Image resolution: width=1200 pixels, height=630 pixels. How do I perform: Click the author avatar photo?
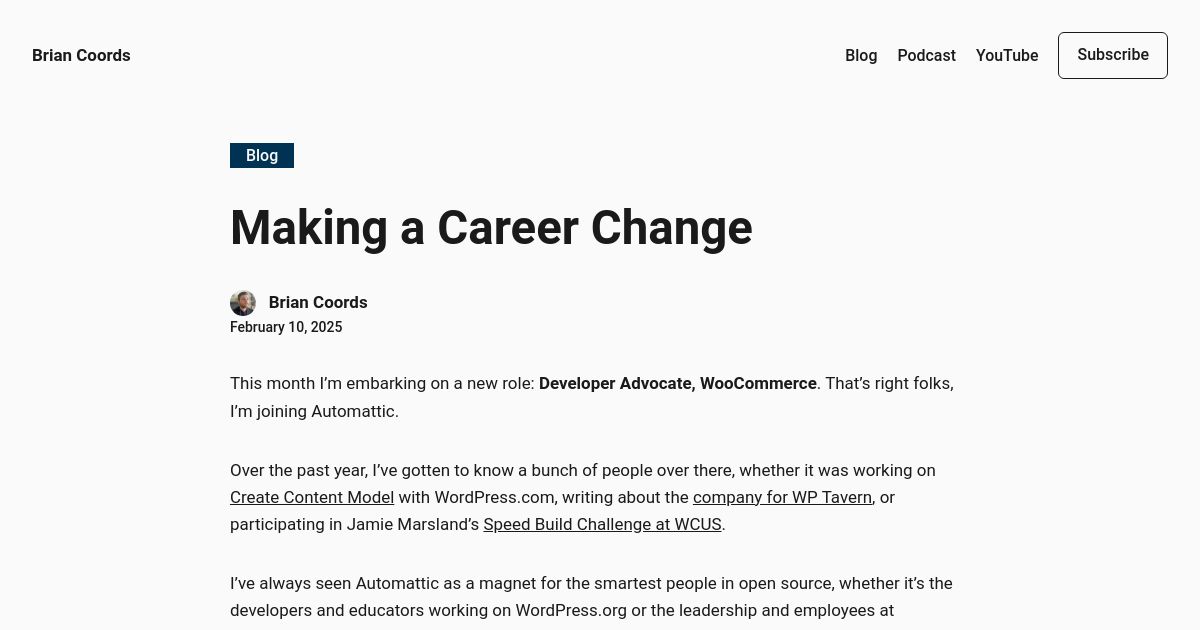point(243,303)
